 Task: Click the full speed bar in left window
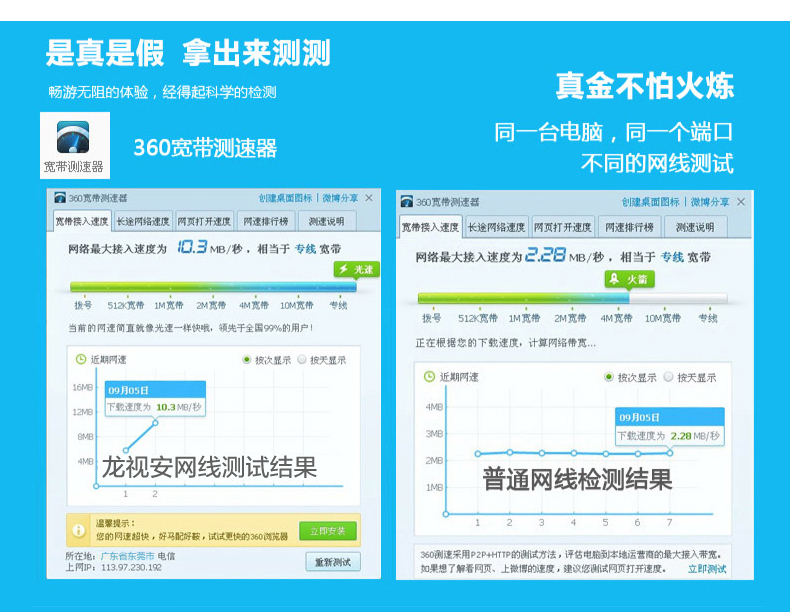214,287
